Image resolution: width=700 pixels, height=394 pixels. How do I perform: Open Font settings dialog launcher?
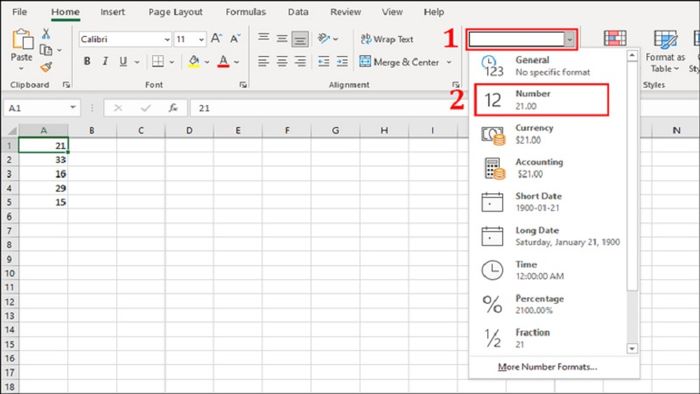(243, 84)
